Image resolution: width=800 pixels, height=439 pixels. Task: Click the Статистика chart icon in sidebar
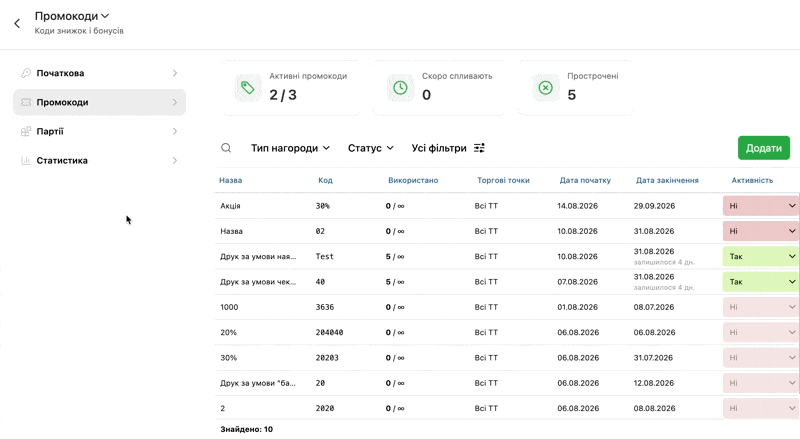click(x=26, y=160)
